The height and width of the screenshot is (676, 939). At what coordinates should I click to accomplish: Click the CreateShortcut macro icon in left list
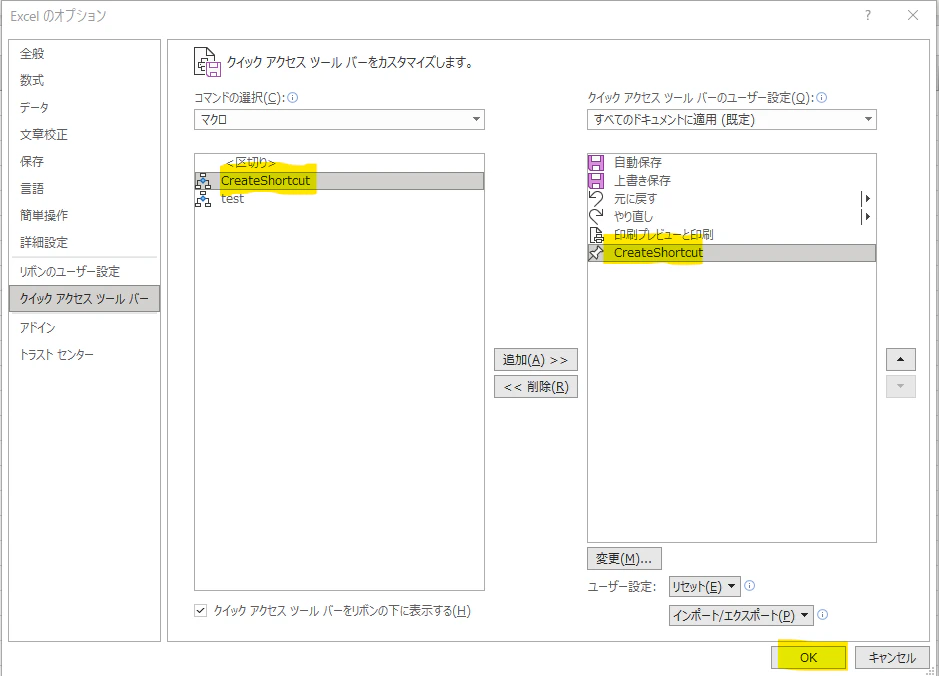[x=203, y=181]
